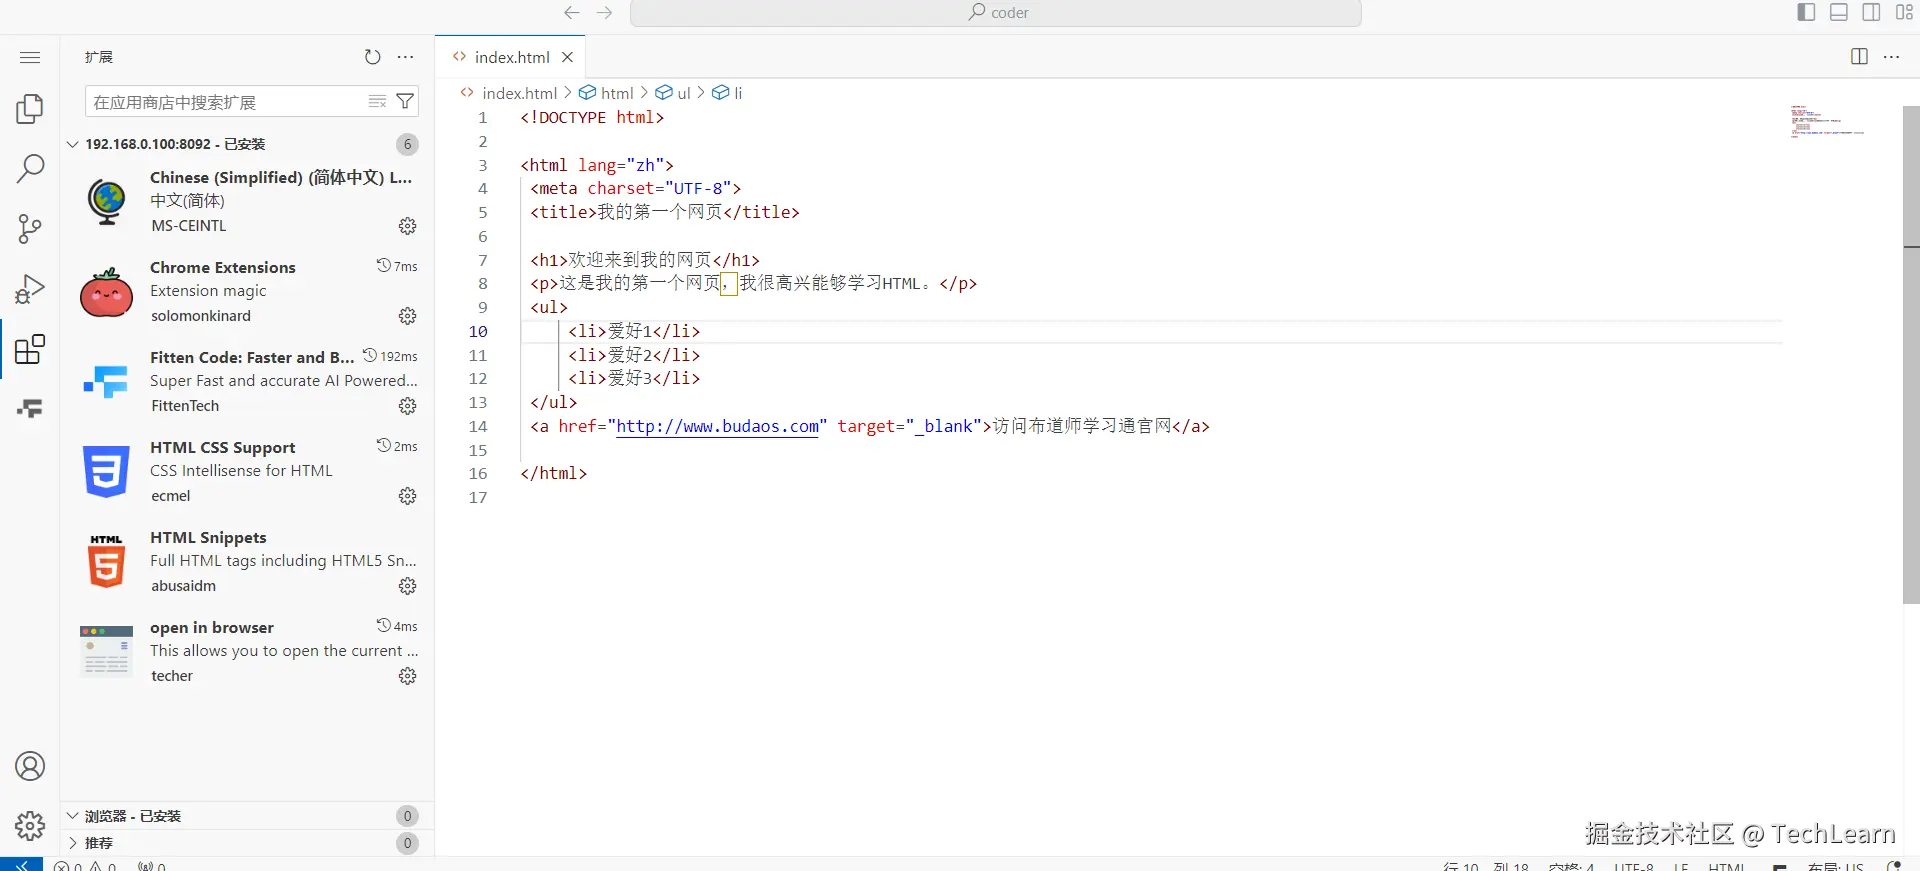The width and height of the screenshot is (1920, 871).
Task: Toggle the primary side bar
Action: point(1806,12)
